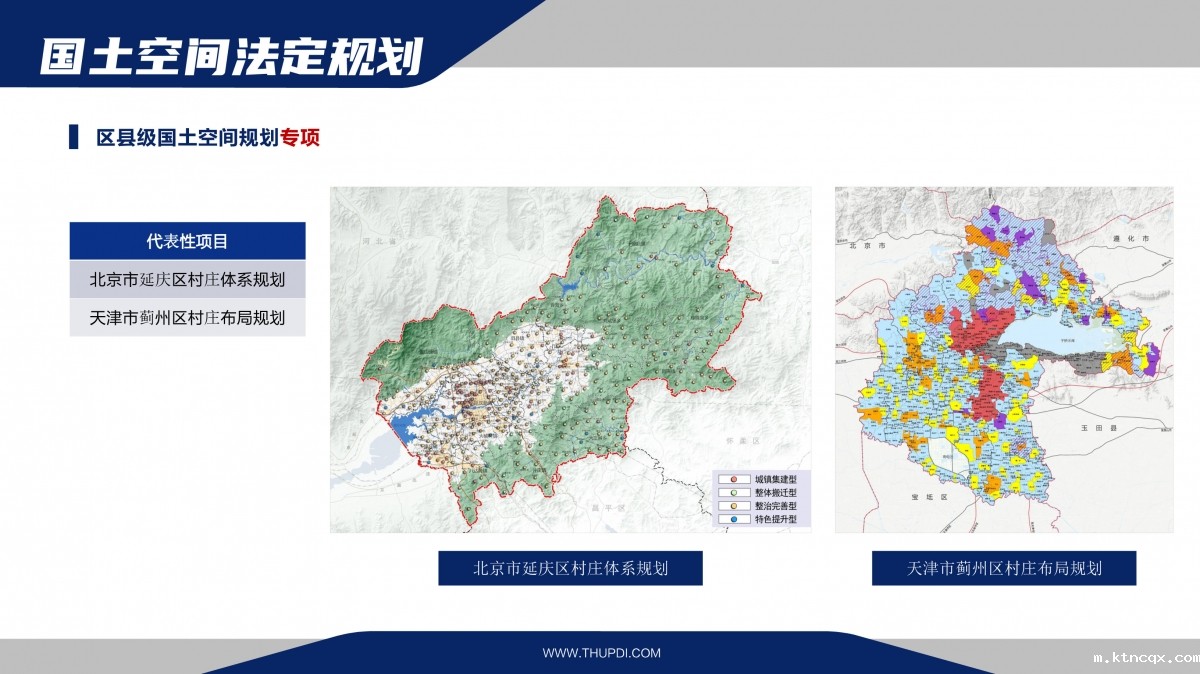Open the green Yanqing district map image
Screen dimensions: 1200x674
(x=570, y=358)
